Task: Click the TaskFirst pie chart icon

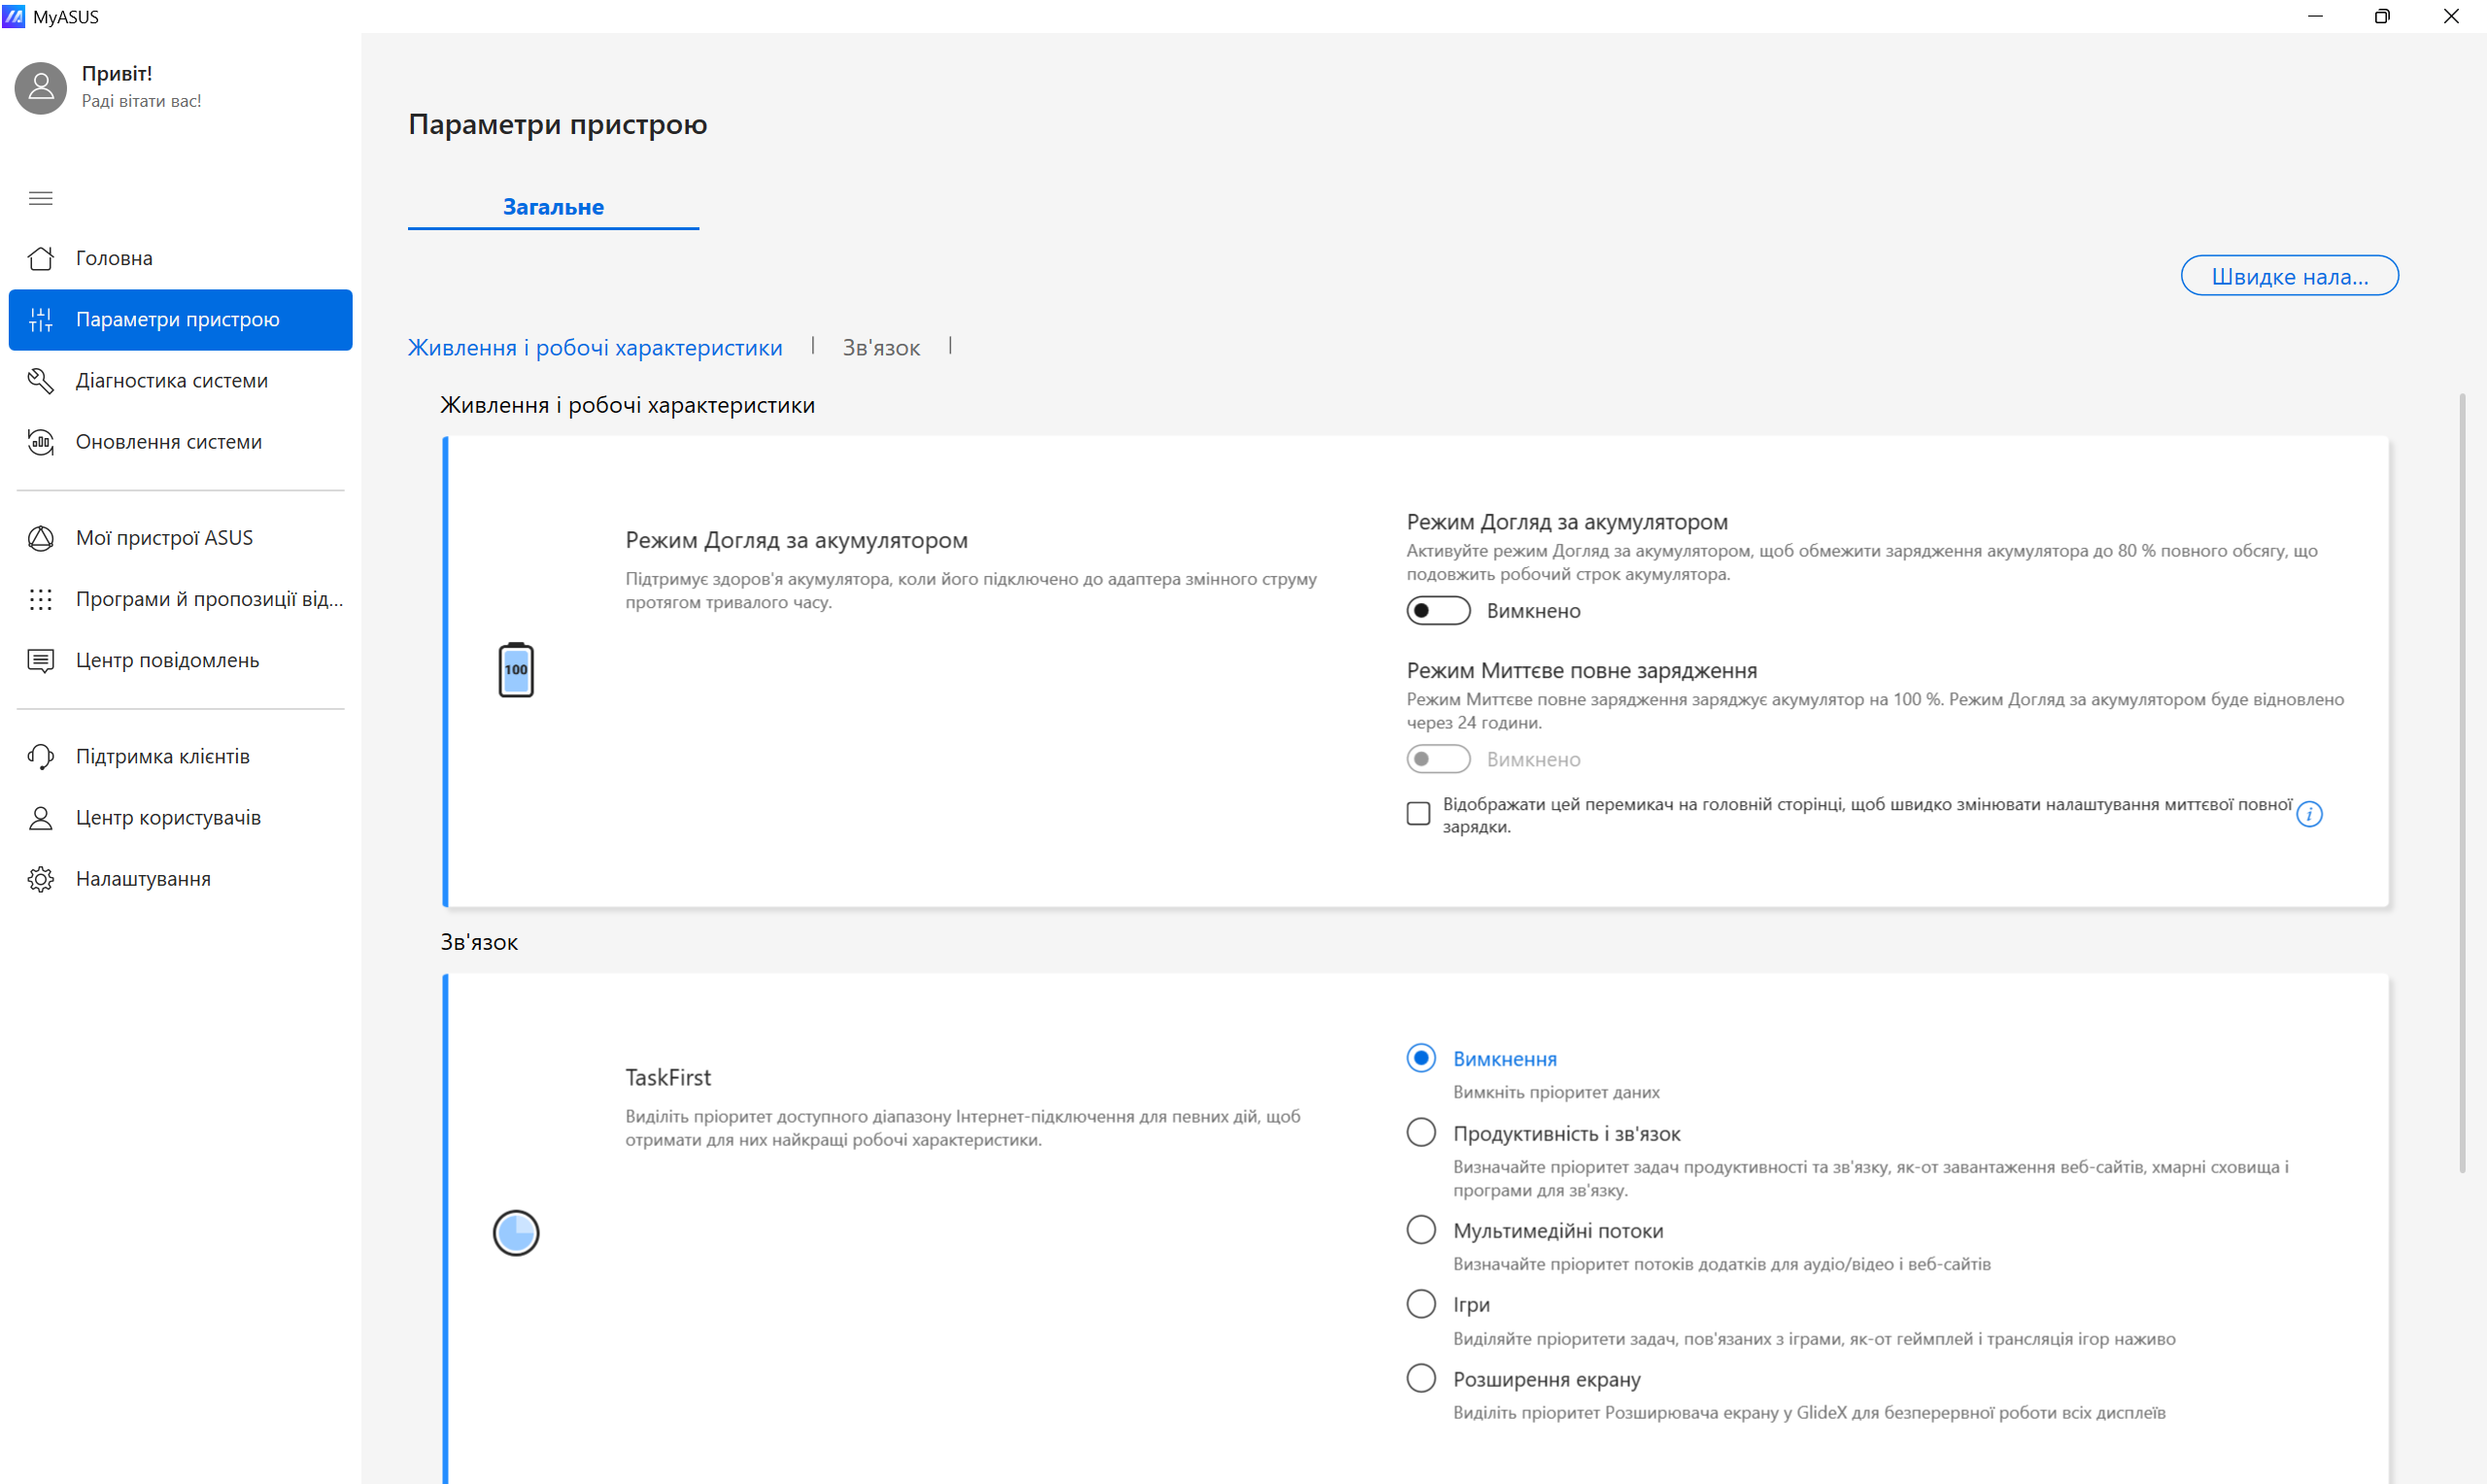Action: 516,1233
